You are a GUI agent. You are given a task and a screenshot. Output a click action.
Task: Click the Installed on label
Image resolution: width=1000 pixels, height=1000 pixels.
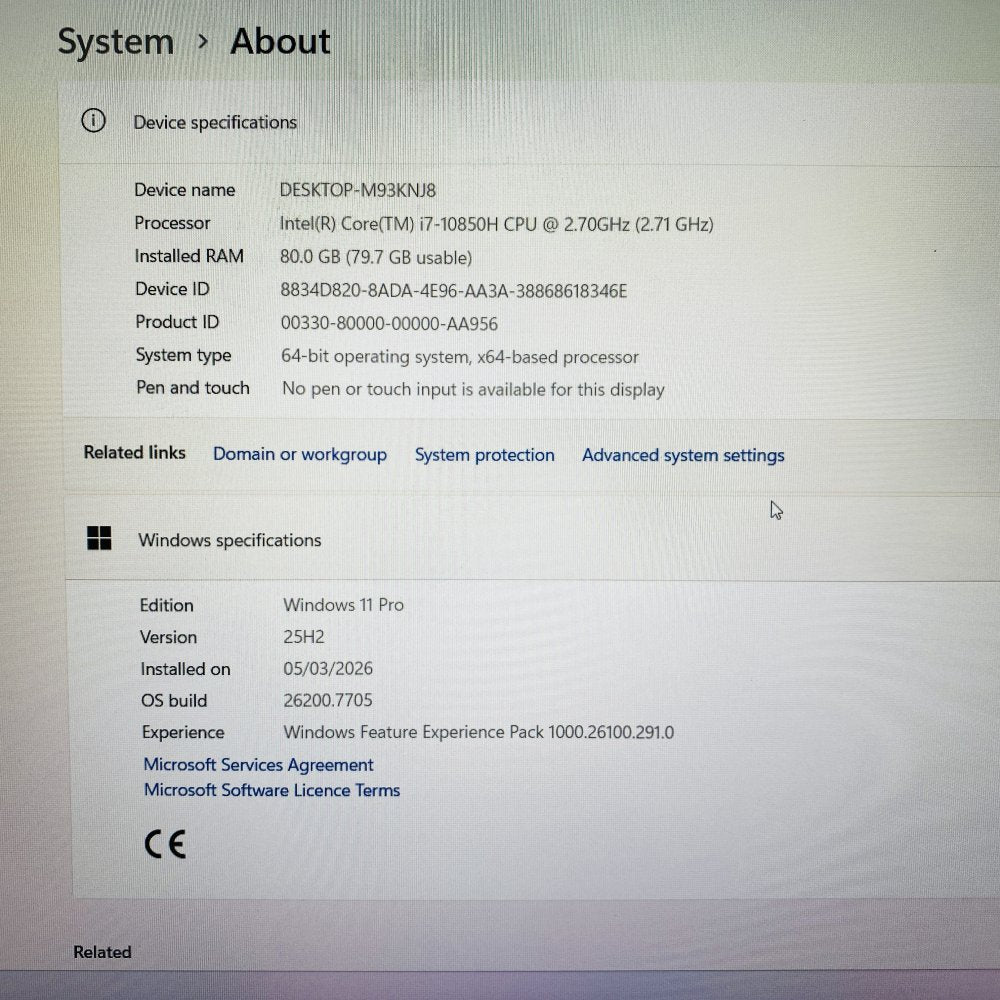click(x=186, y=669)
